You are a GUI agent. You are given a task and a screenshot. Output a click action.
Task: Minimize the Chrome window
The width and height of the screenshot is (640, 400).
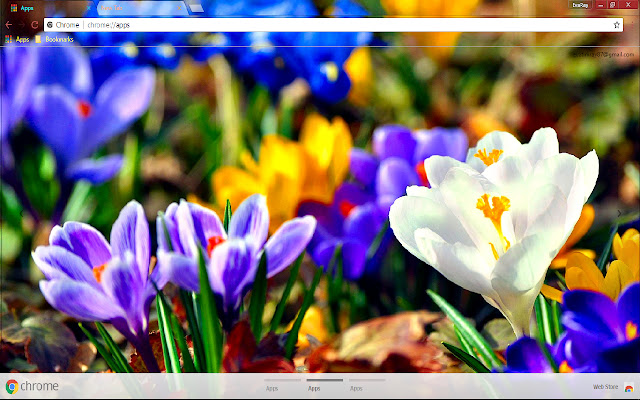[600, 5]
